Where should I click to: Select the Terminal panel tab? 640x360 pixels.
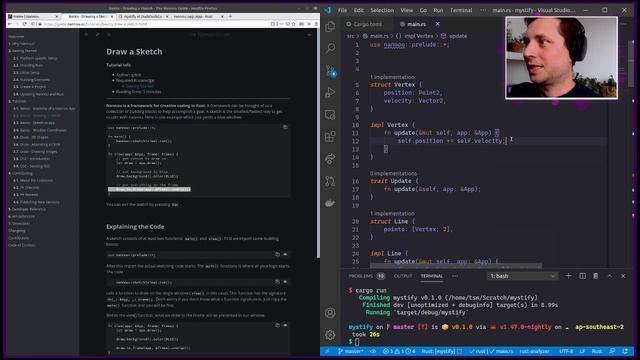click(x=431, y=276)
